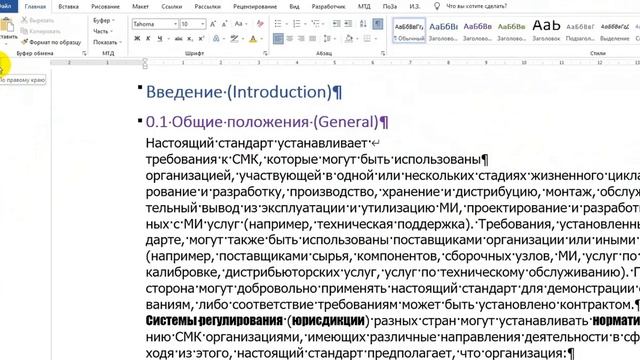The width and height of the screenshot is (640, 360).
Task: Toggle justify alignment button
Action: point(313,39)
